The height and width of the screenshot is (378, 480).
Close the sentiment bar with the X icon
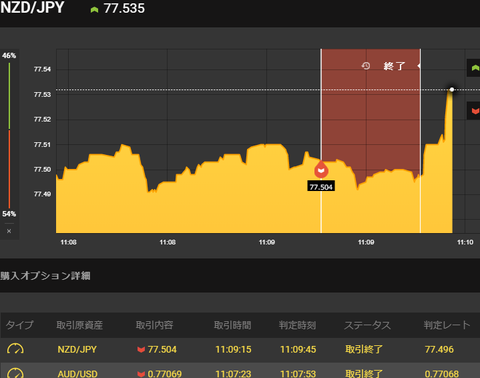tap(9, 231)
